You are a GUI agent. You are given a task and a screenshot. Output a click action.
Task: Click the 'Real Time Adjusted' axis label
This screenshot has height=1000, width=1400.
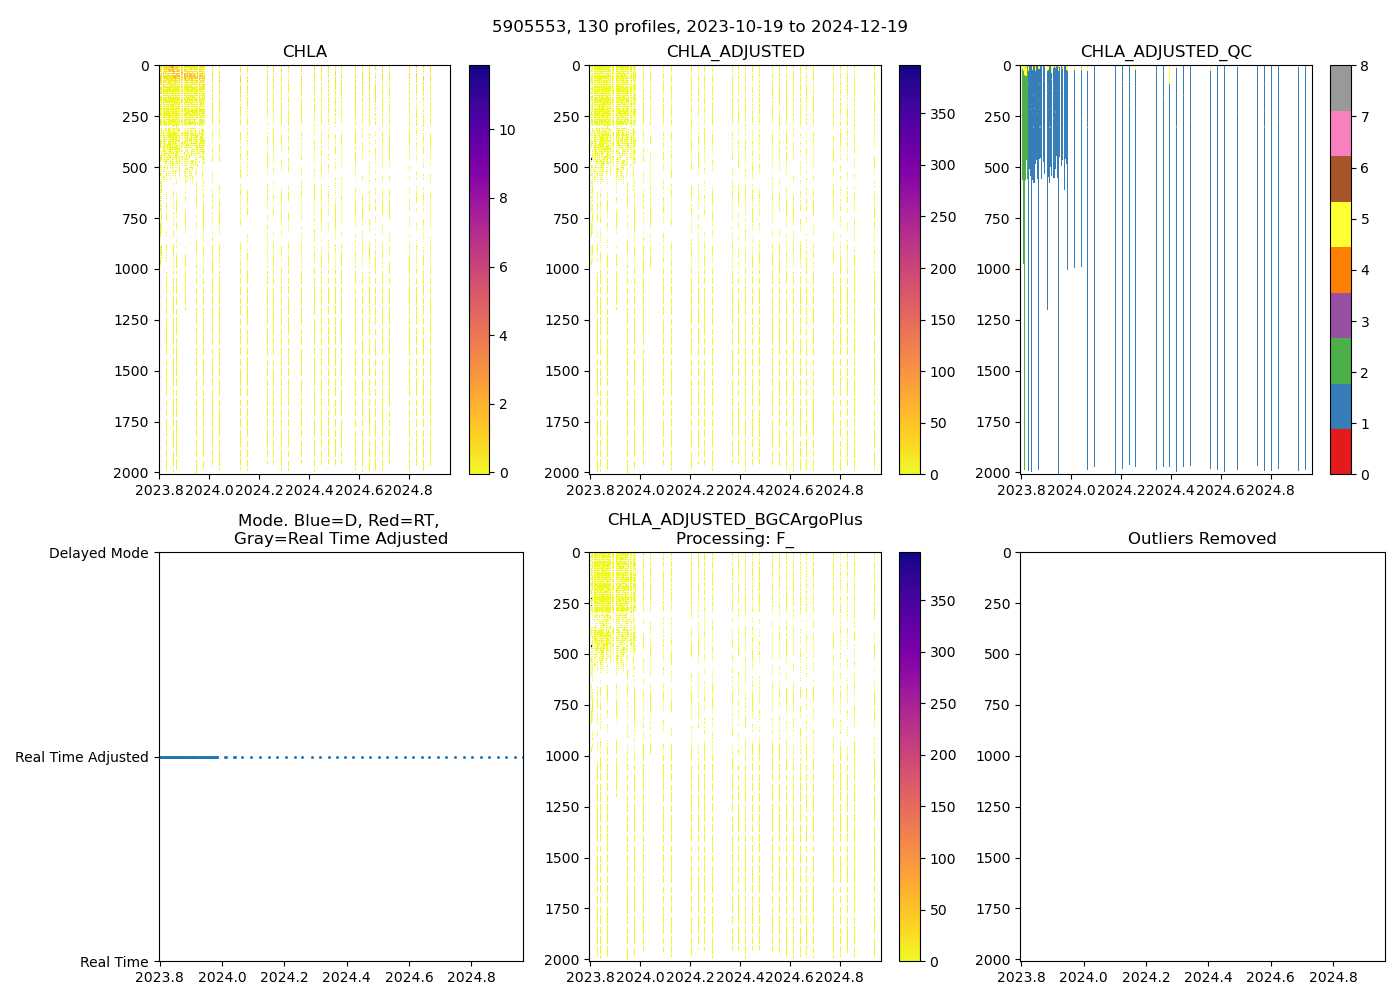[x=82, y=757]
